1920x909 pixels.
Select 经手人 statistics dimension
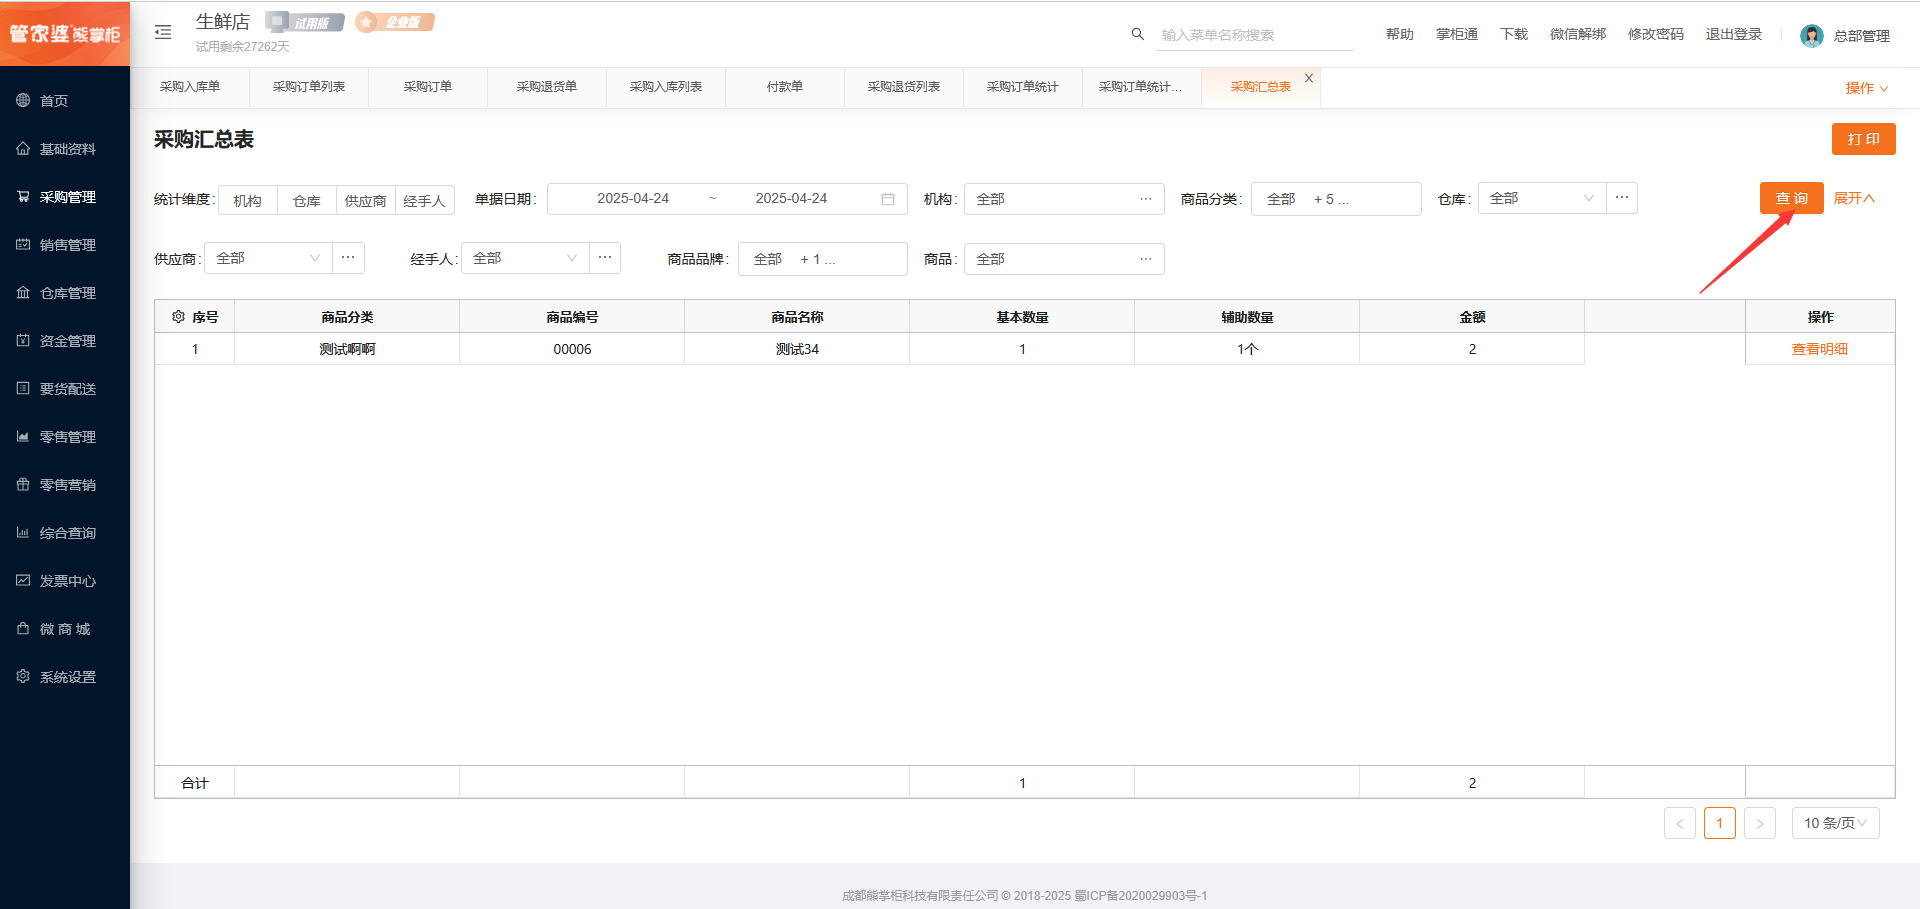425,200
